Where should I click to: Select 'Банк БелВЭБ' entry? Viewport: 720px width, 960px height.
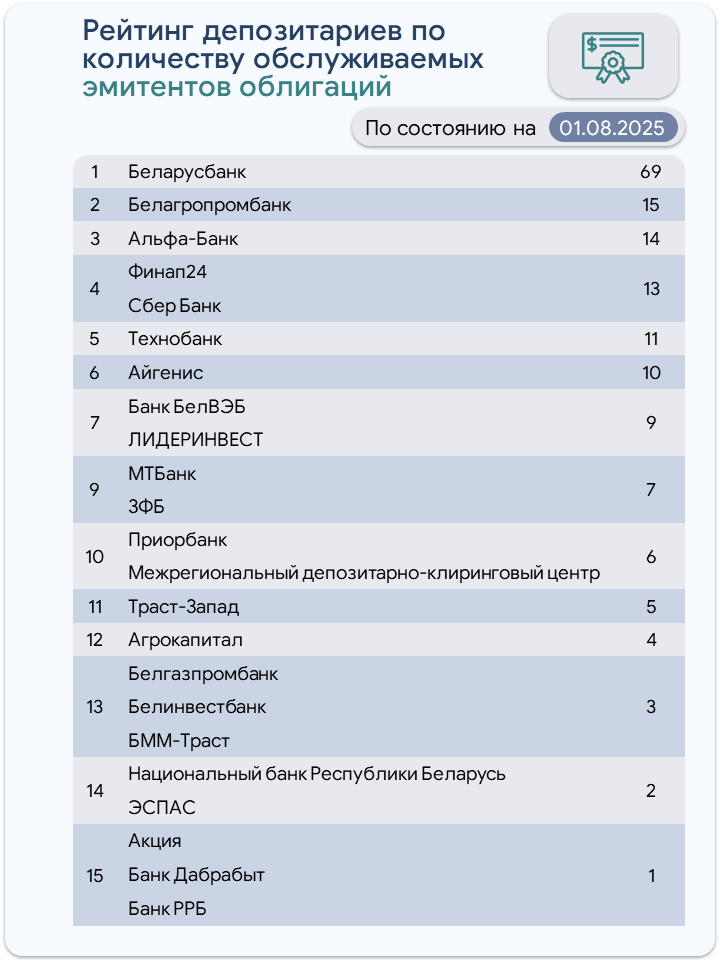(x=187, y=407)
